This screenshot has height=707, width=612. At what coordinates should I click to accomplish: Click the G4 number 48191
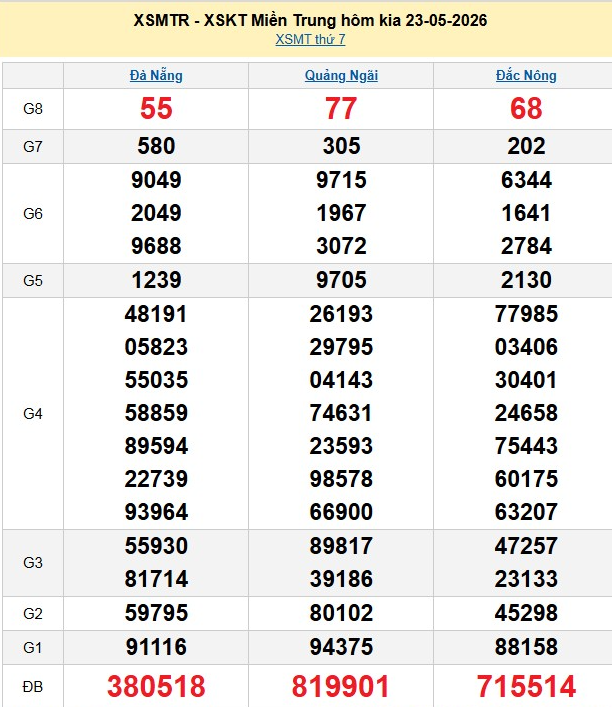point(156,314)
